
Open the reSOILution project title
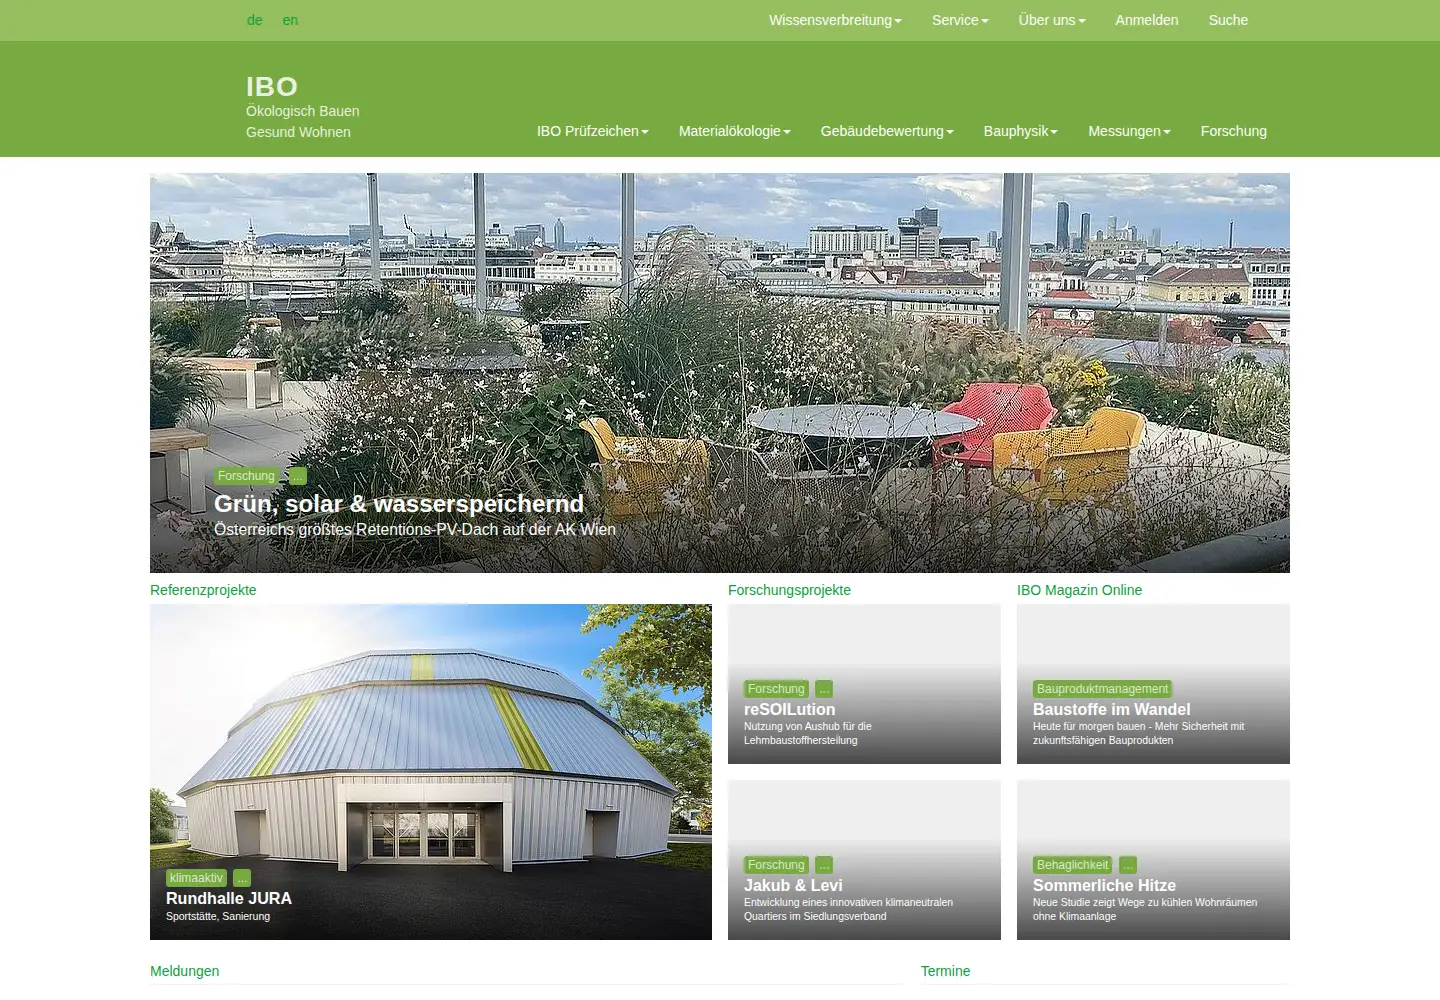(789, 709)
